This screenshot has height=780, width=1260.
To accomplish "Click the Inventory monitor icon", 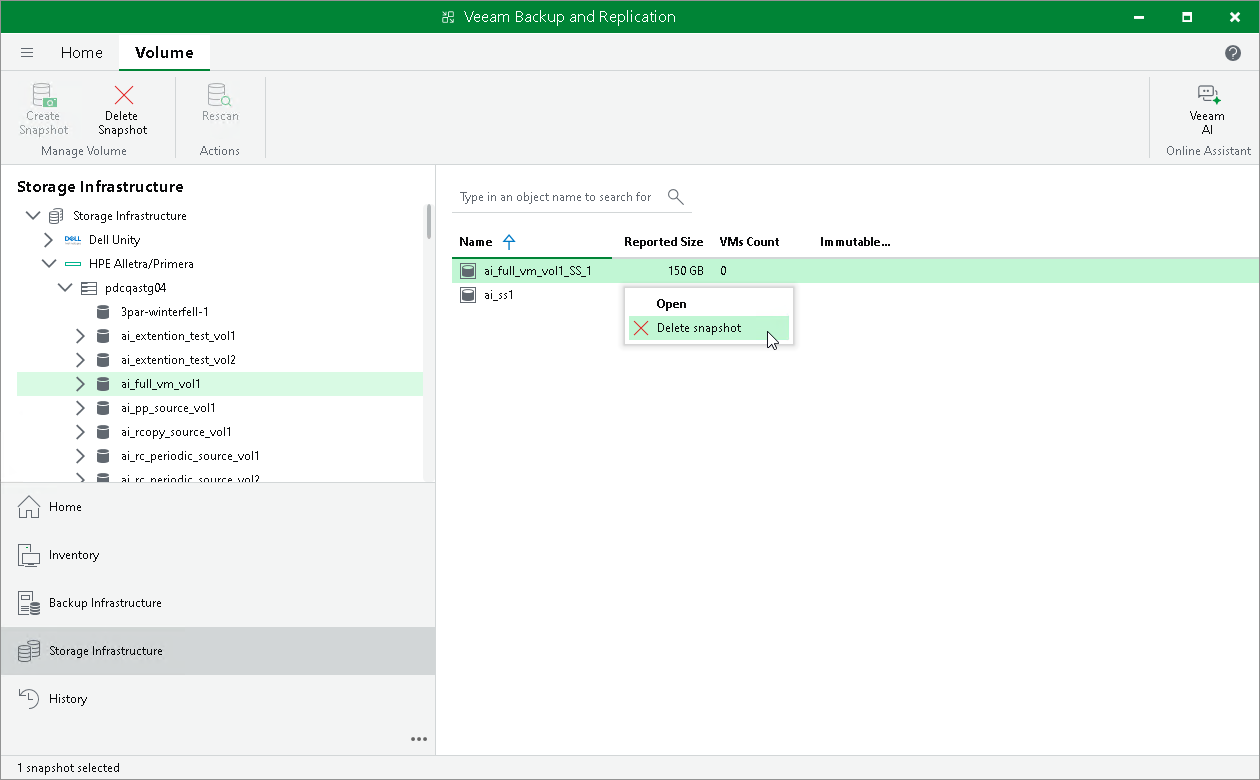I will (x=29, y=555).
